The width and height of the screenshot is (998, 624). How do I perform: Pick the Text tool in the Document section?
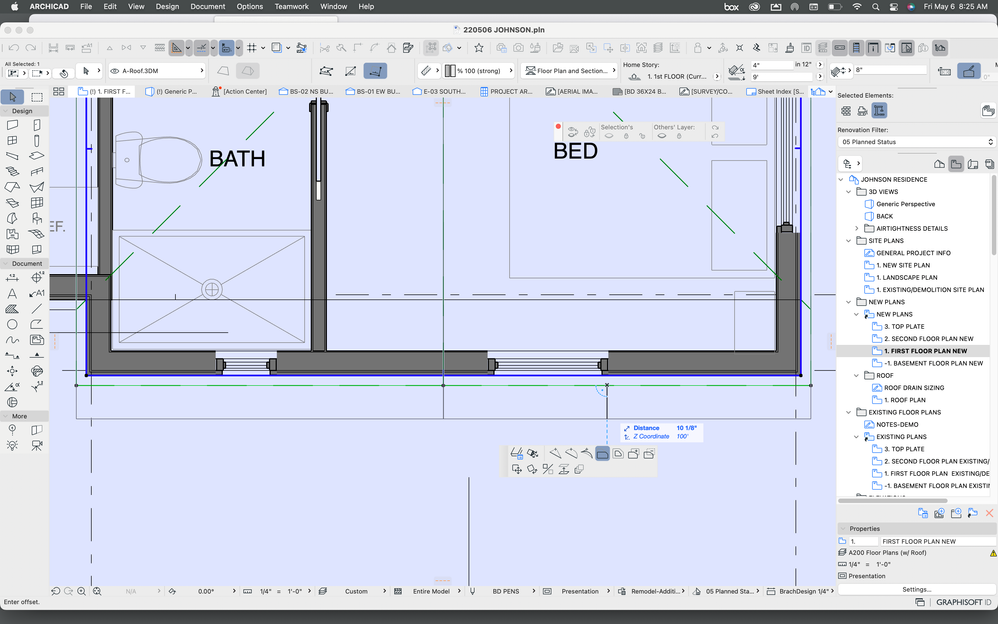pos(12,294)
